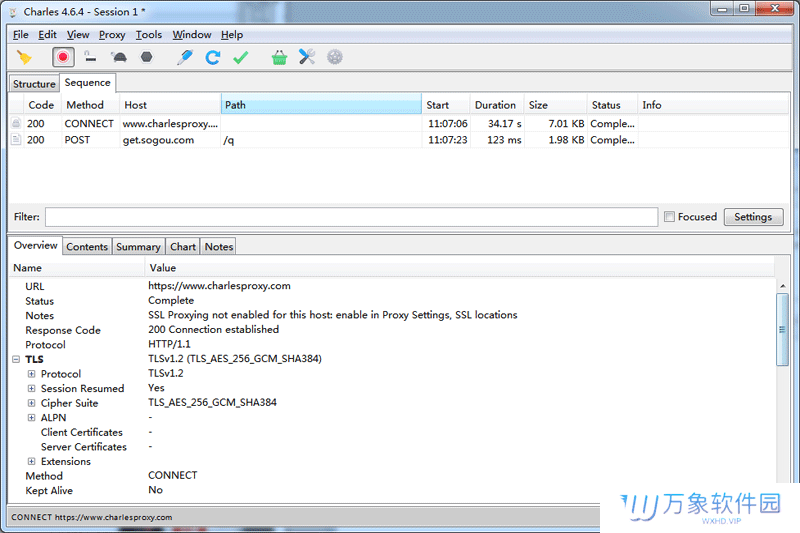800x533 pixels.
Task: Click the Kept Alive row
Action: click(x=392, y=491)
